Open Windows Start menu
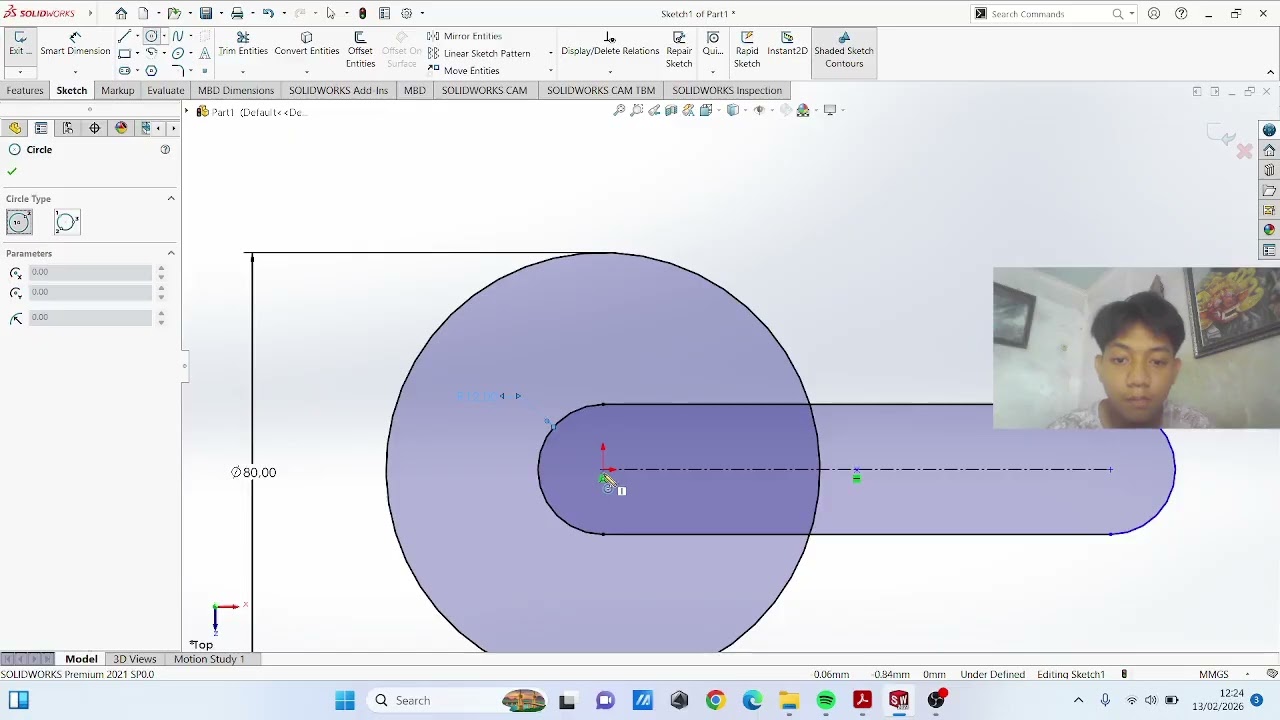Image resolution: width=1280 pixels, height=720 pixels. click(x=345, y=701)
